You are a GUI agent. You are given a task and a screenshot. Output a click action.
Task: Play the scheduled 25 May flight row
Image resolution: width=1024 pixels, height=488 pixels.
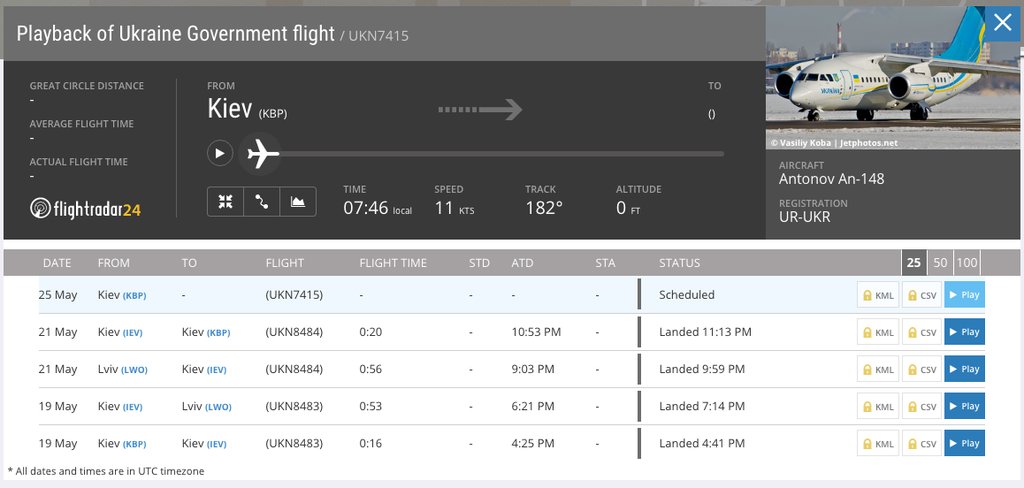pos(964,295)
